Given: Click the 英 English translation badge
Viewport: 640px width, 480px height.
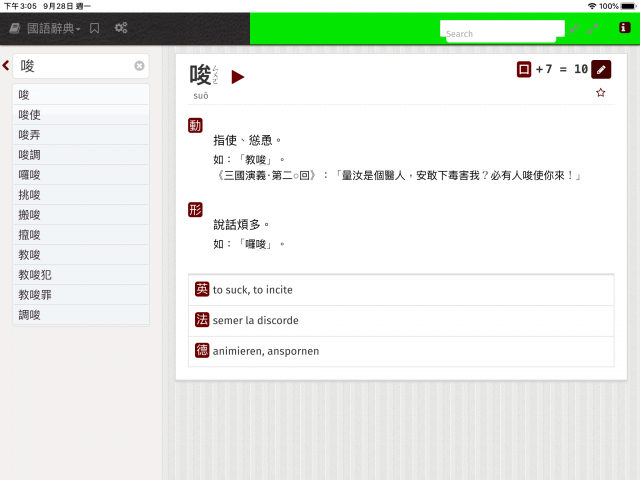Looking at the screenshot, I should [202, 289].
